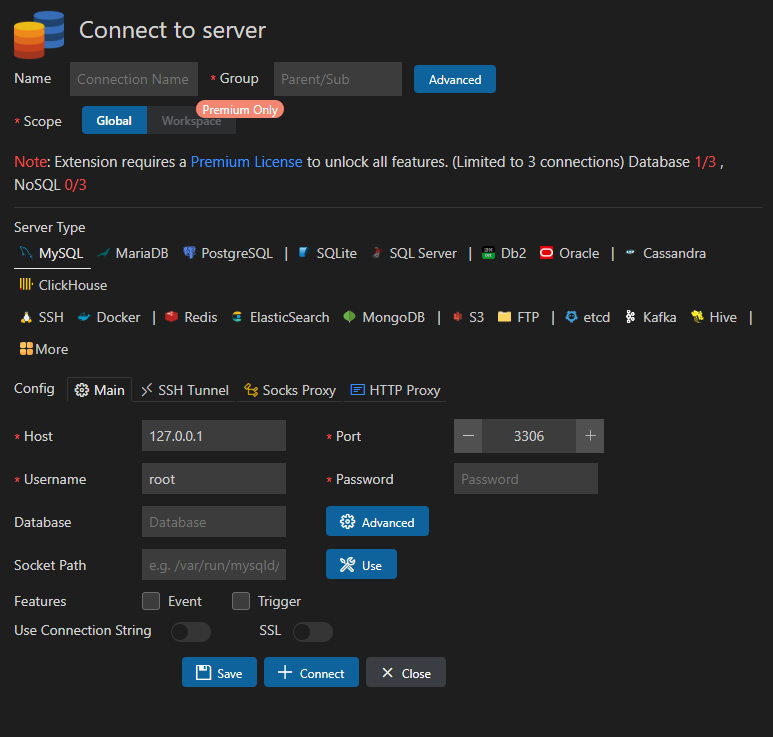Select the Kafka server type icon

(x=630, y=316)
